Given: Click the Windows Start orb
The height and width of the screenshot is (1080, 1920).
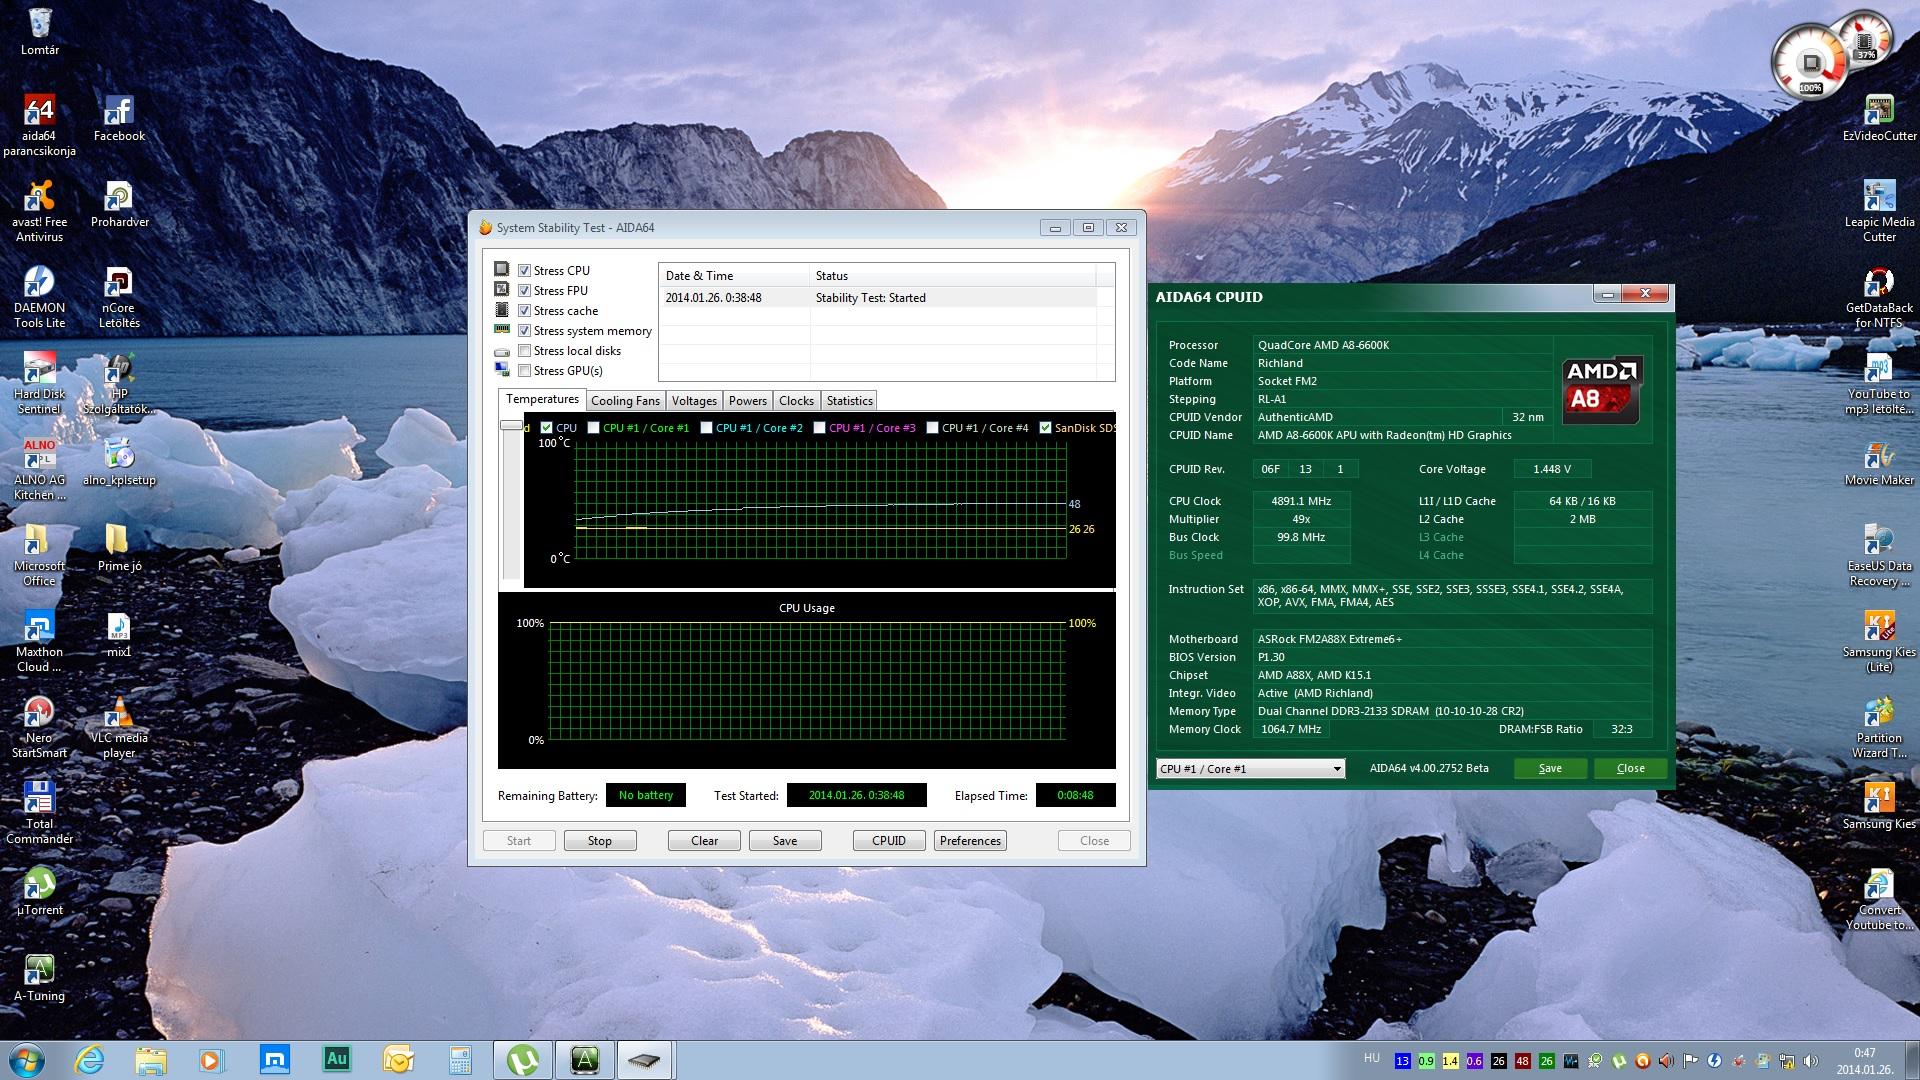Looking at the screenshot, I should [25, 1059].
